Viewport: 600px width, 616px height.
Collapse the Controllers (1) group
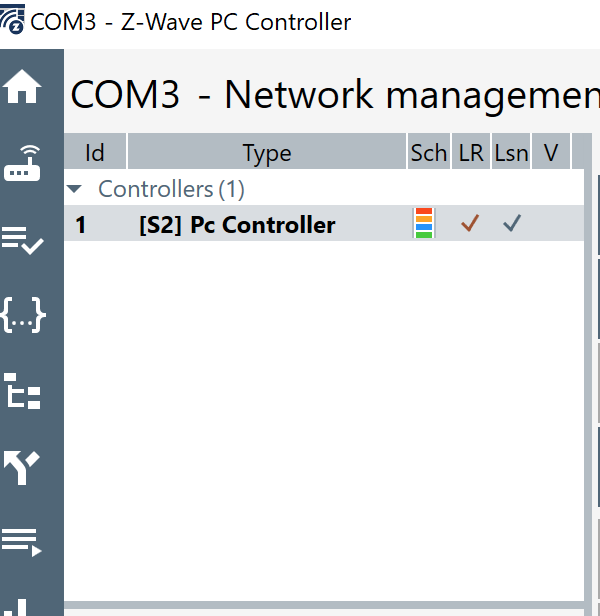point(74,189)
